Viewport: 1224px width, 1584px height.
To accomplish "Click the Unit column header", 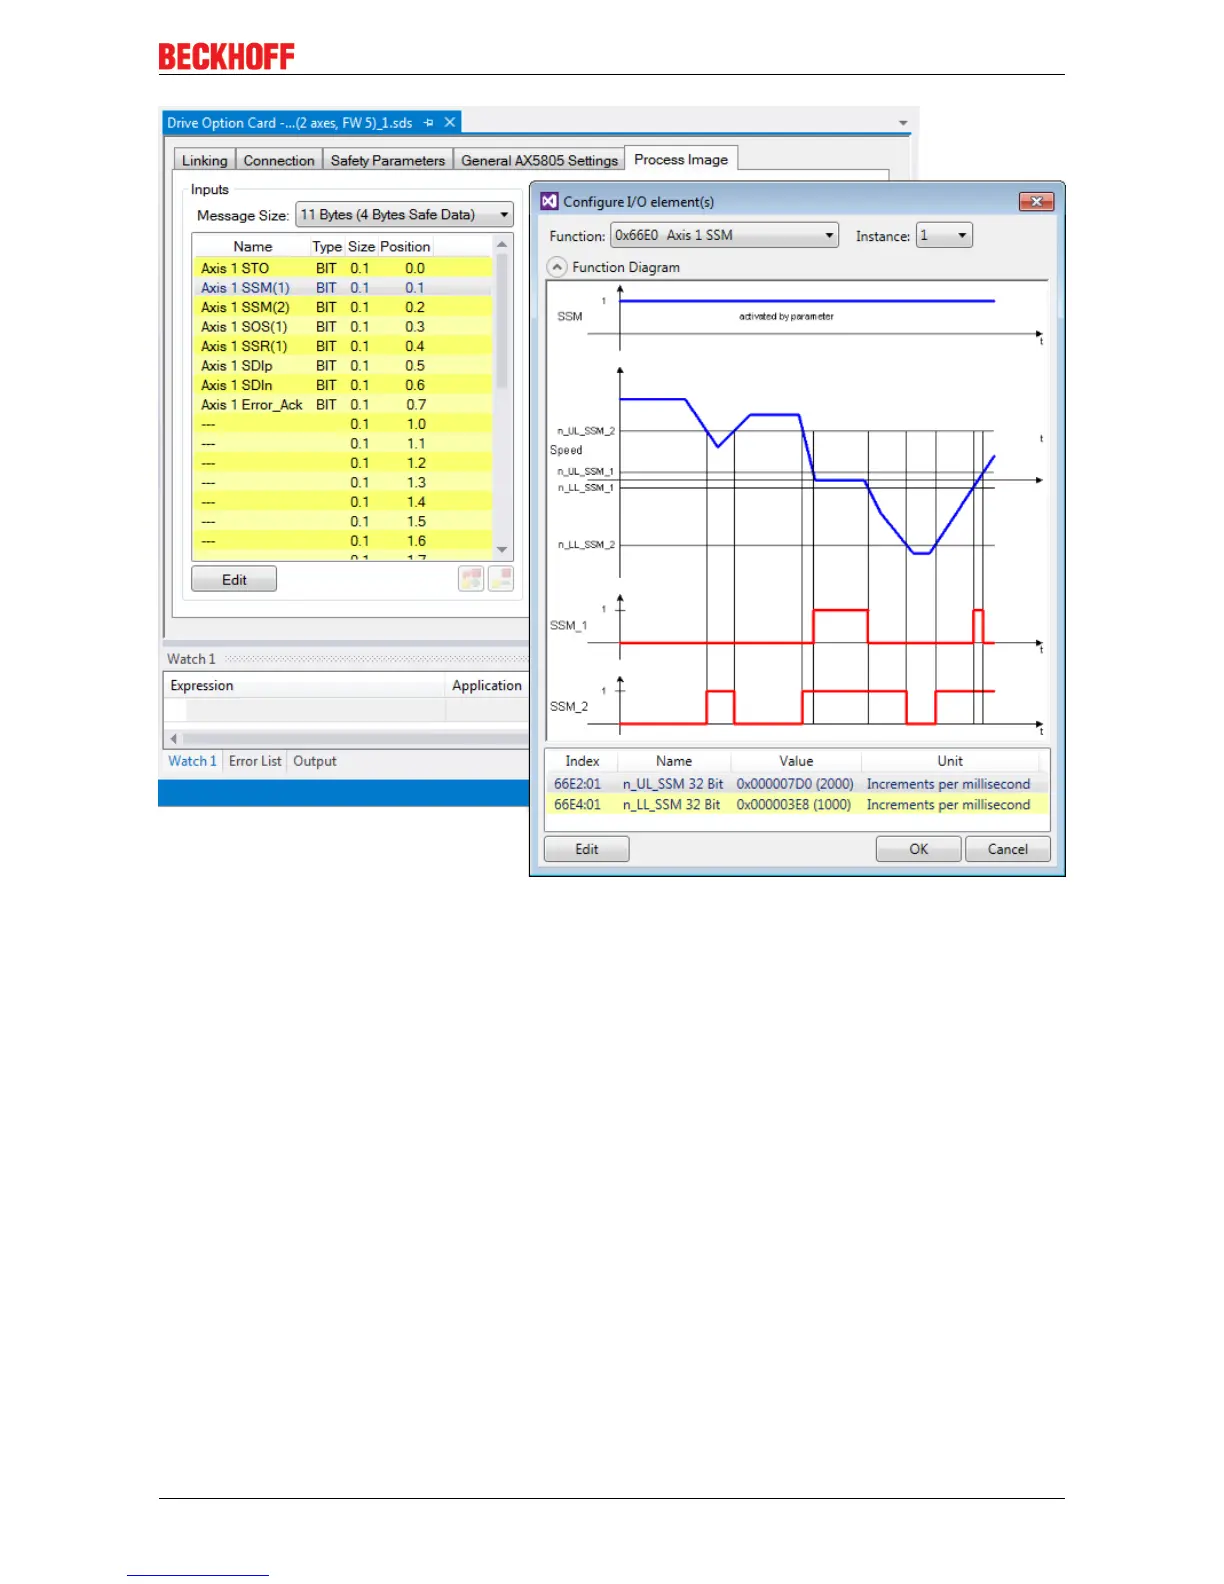I will [x=950, y=761].
